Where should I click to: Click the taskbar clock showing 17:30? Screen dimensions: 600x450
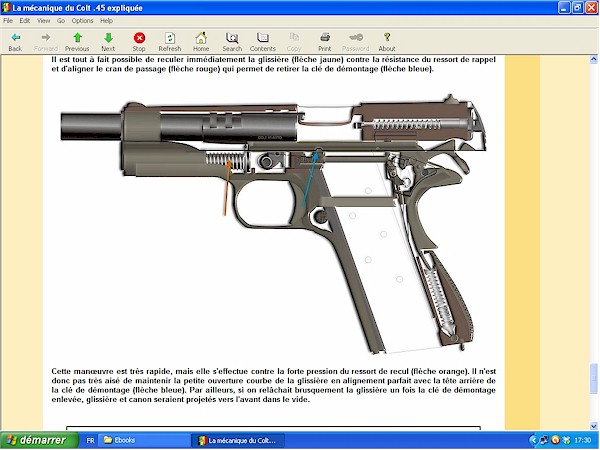coord(582,441)
